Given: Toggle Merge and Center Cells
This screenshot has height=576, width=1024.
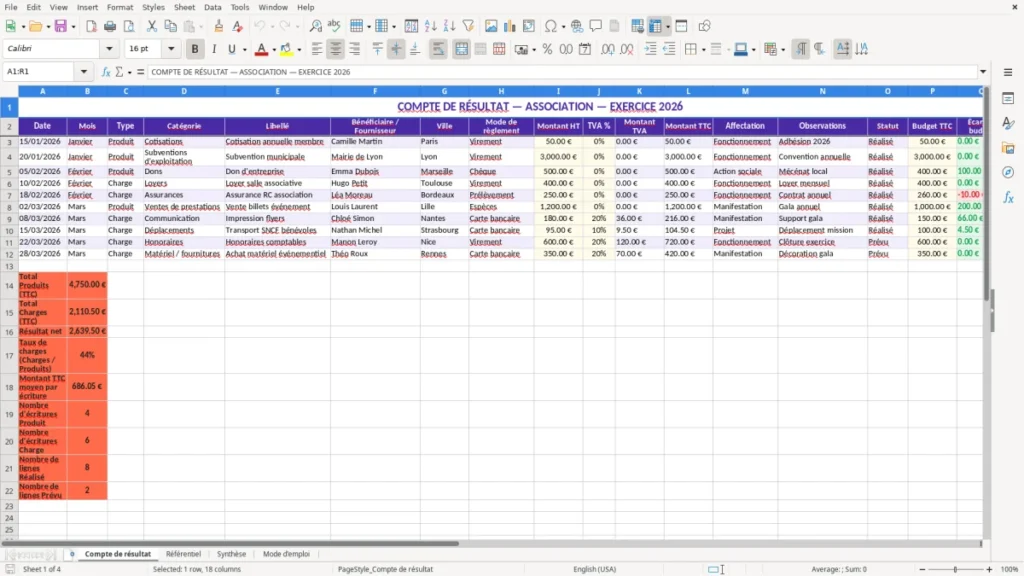Looking at the screenshot, I should [461, 49].
